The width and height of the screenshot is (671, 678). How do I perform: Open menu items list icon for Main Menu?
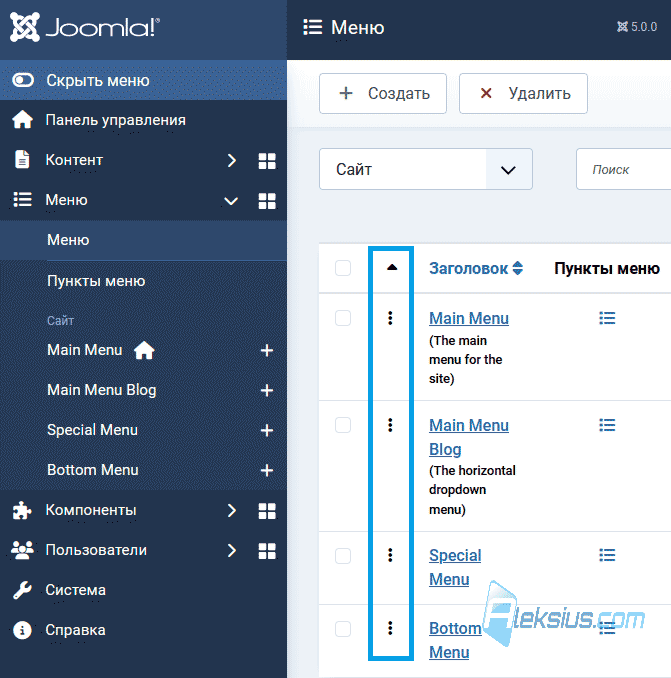pos(607,318)
